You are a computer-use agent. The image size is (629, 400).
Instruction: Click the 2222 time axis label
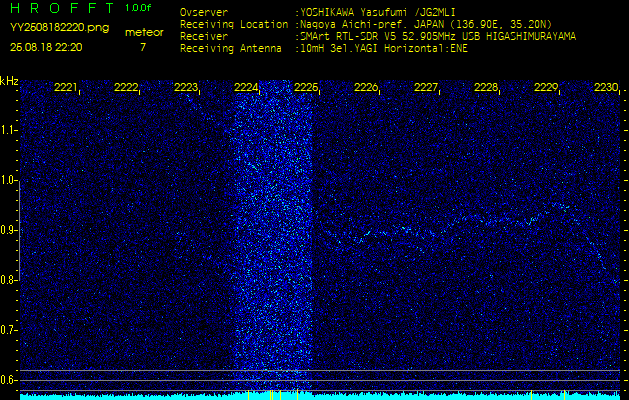126,87
